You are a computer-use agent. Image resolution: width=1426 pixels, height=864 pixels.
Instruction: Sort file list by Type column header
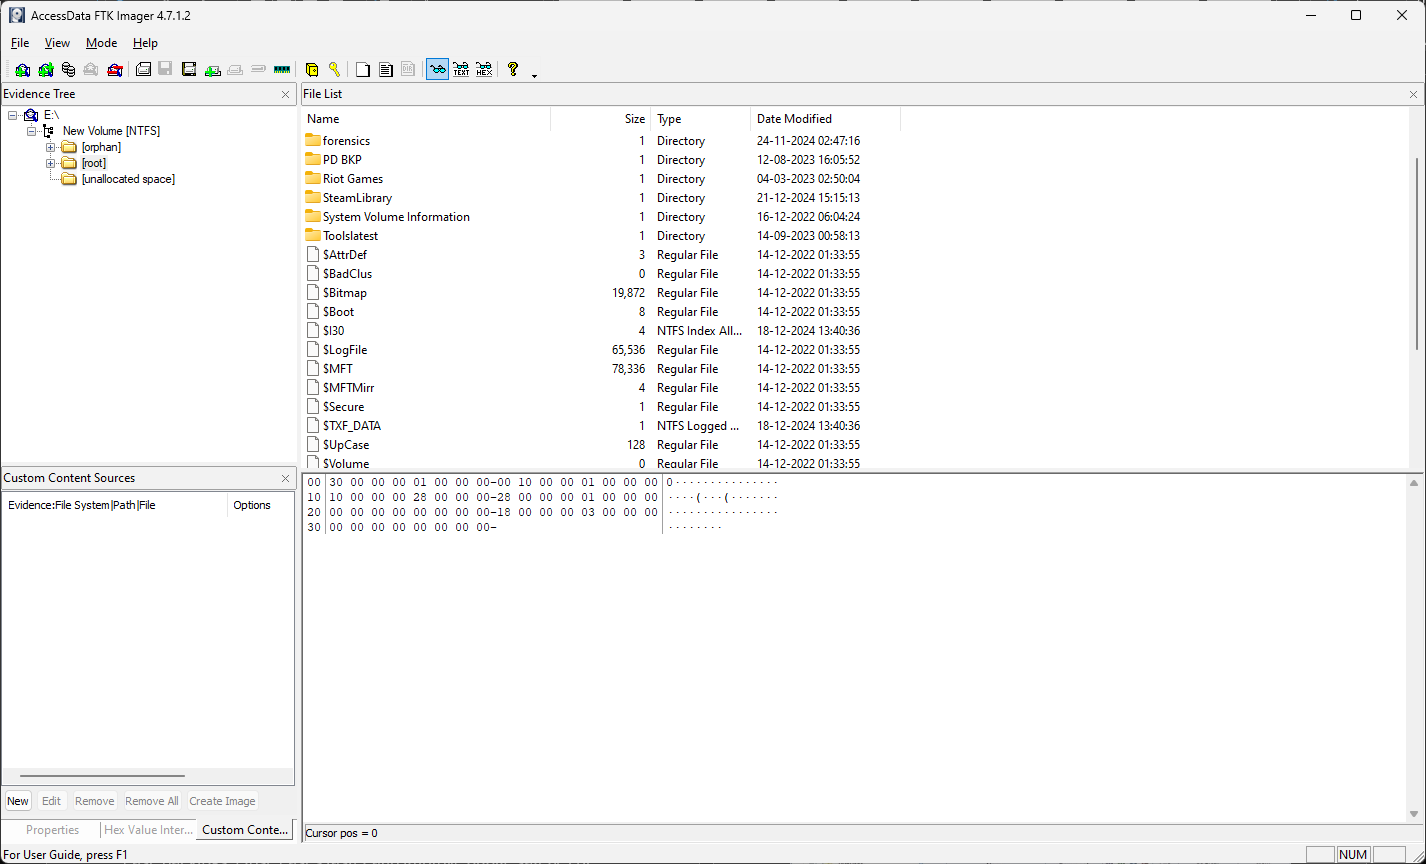701,119
